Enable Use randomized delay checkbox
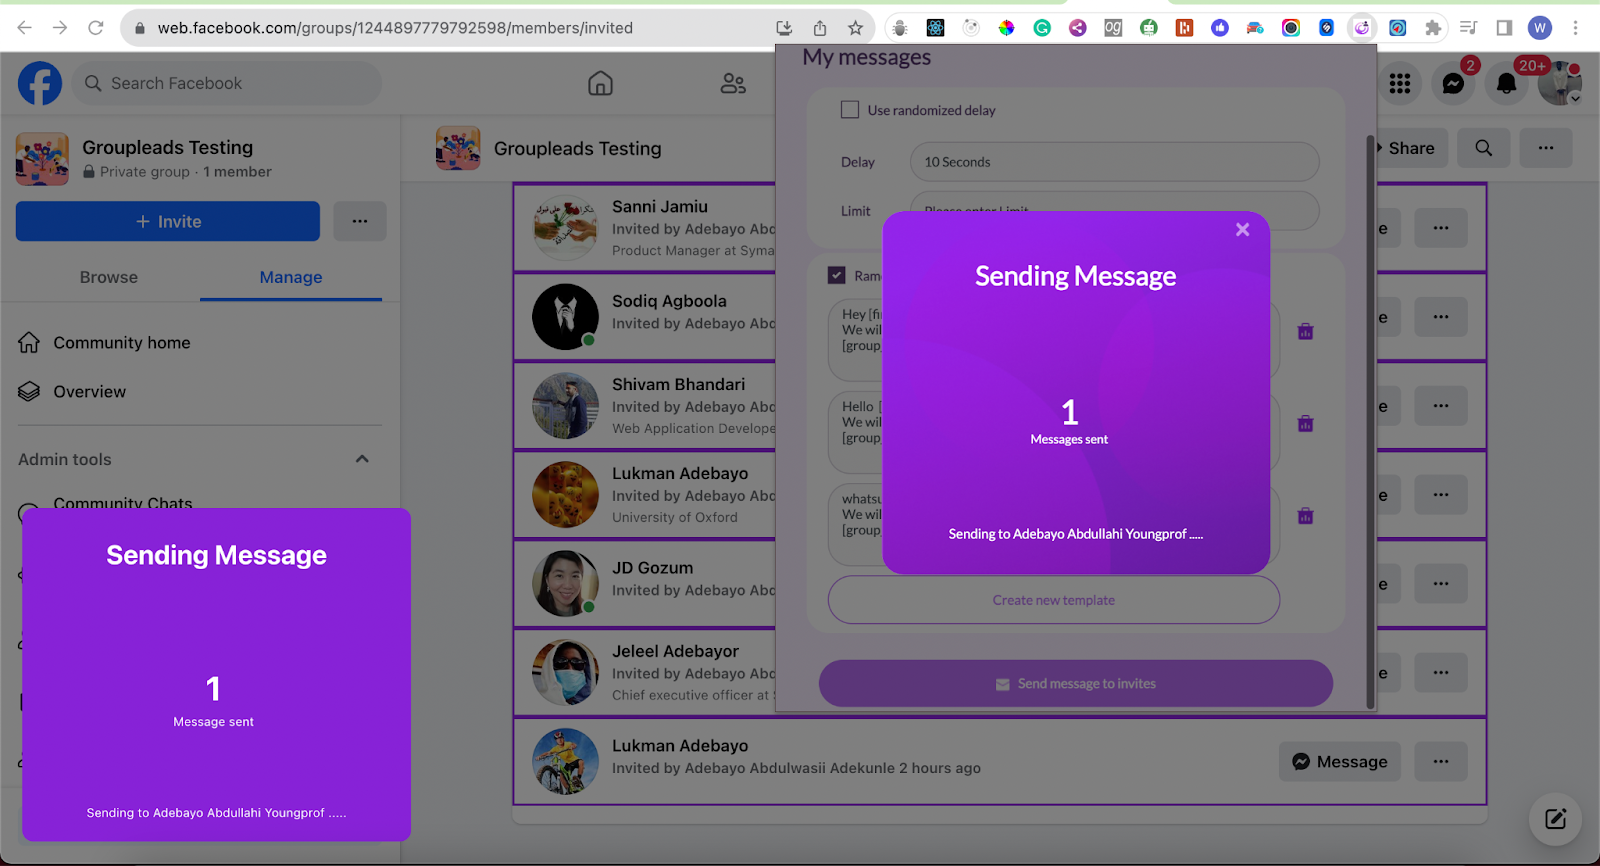 (x=850, y=110)
